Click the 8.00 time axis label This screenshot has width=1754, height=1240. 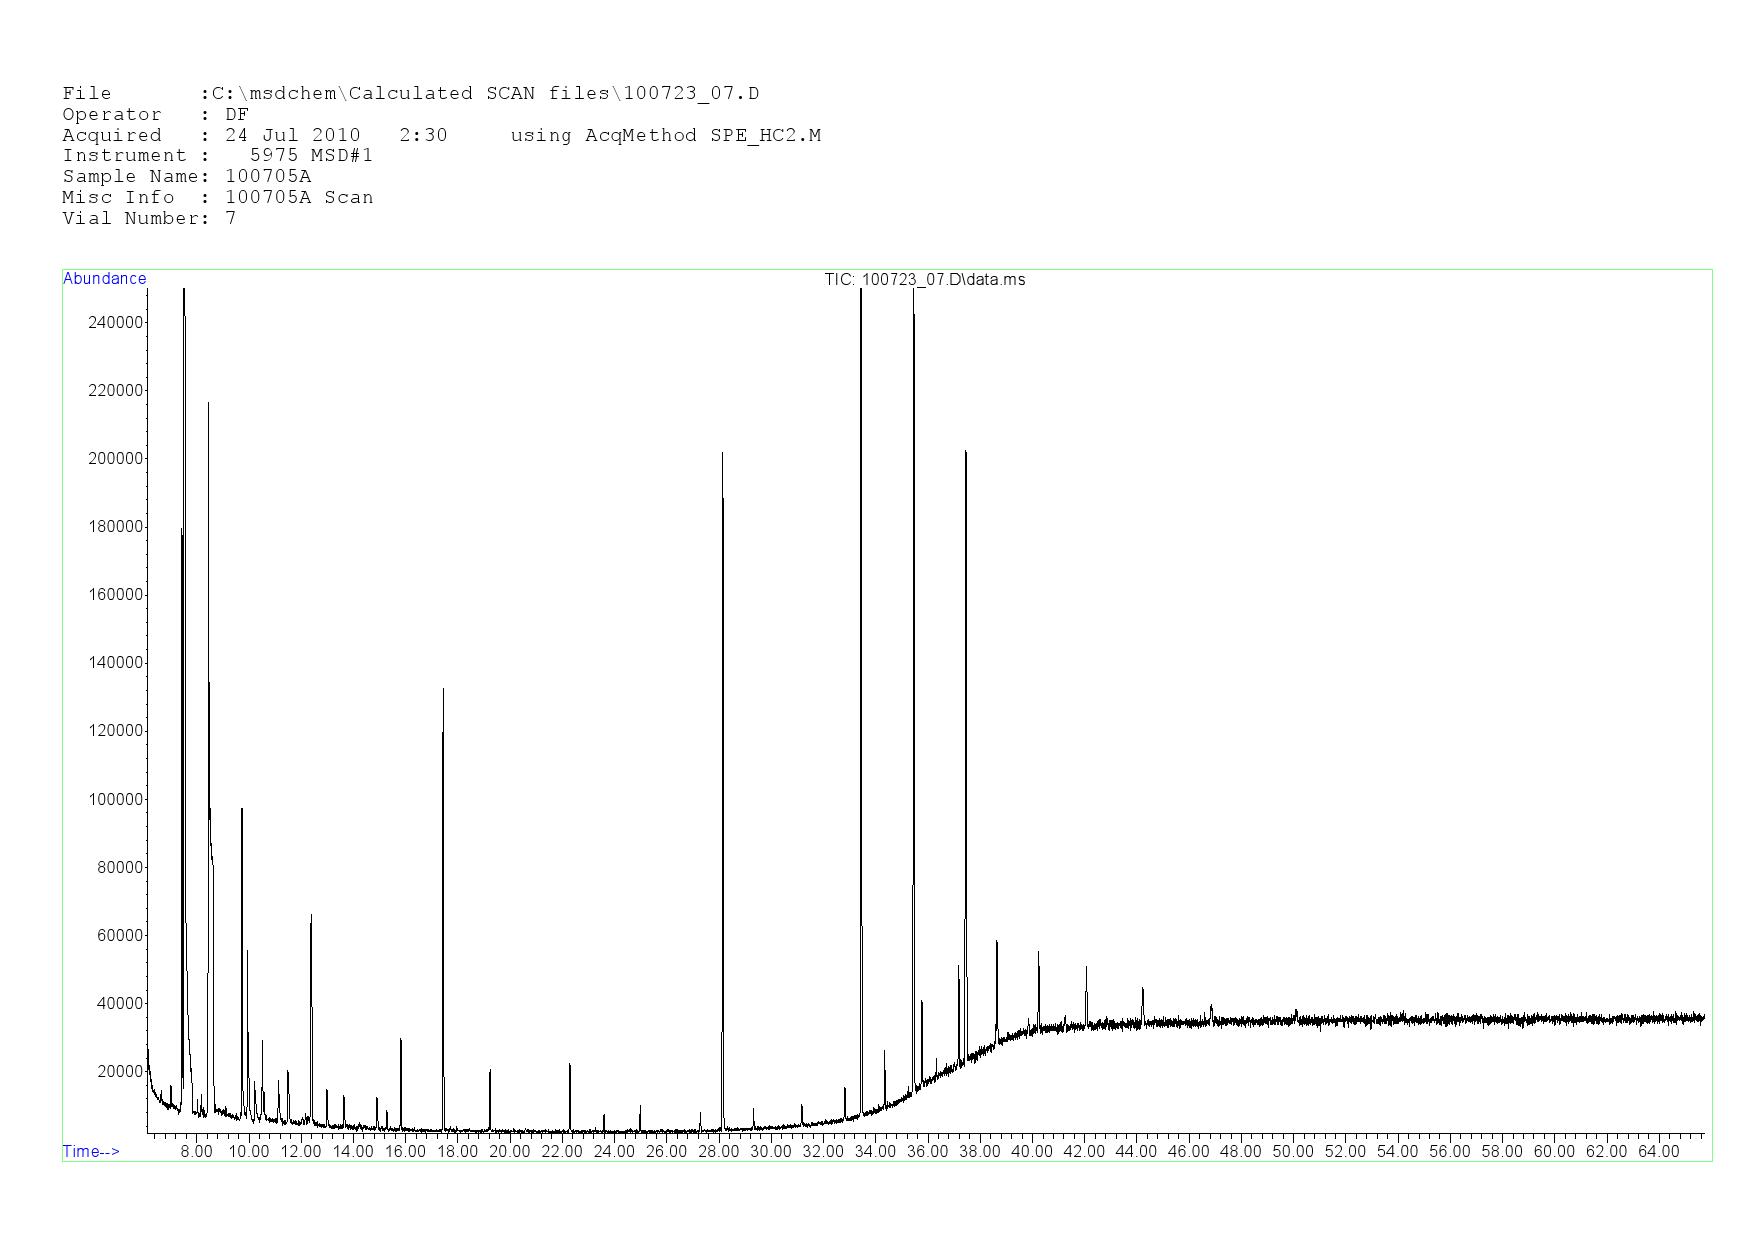(x=196, y=1151)
